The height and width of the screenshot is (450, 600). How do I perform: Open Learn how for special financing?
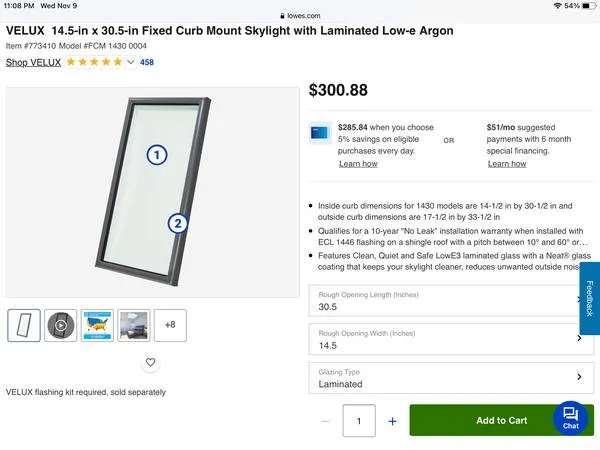coord(506,164)
